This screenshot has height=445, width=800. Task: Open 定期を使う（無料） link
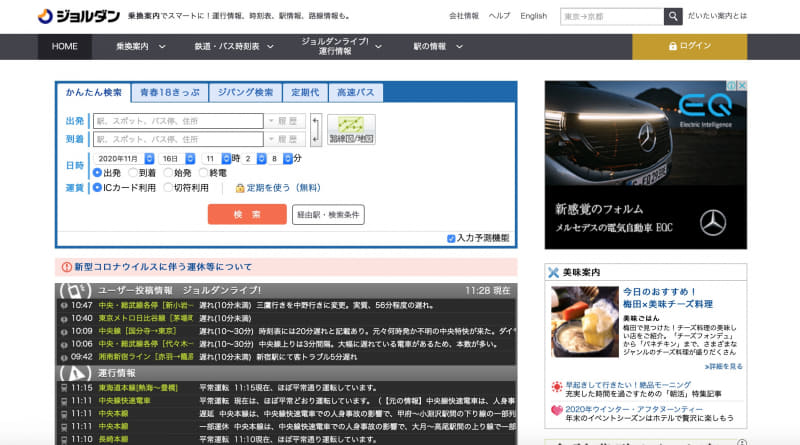[284, 188]
